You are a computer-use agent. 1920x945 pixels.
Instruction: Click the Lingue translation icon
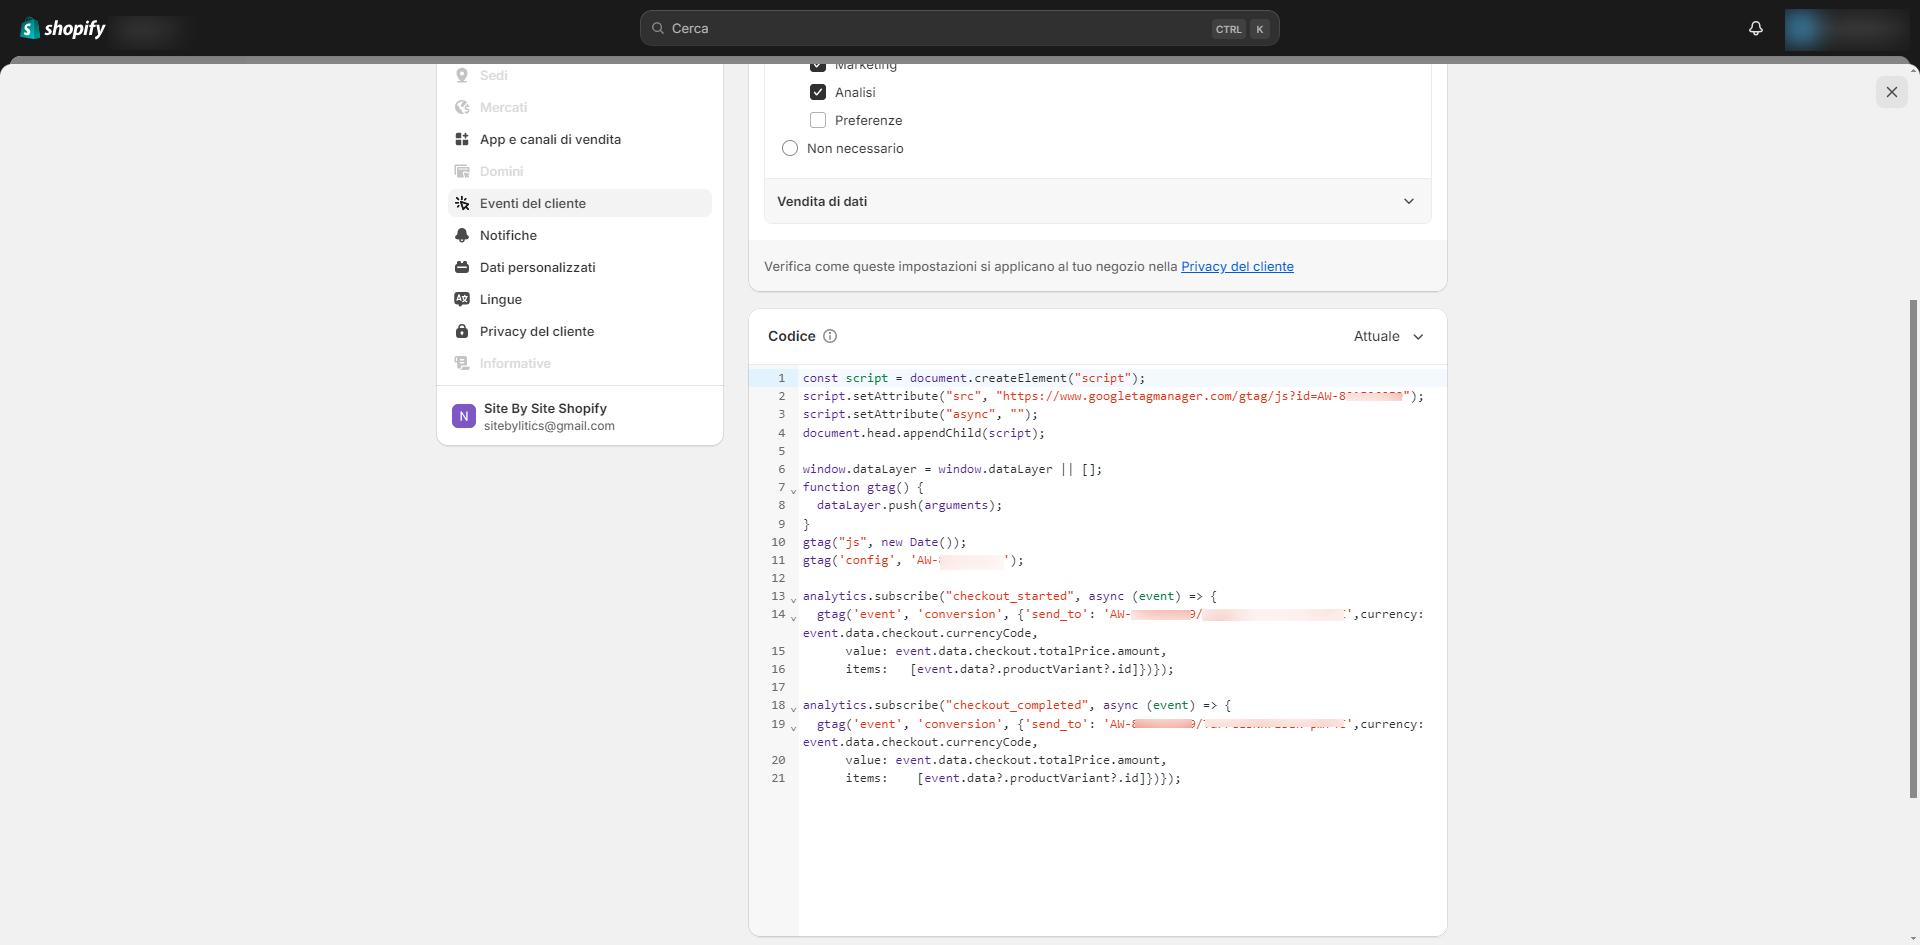[462, 299]
